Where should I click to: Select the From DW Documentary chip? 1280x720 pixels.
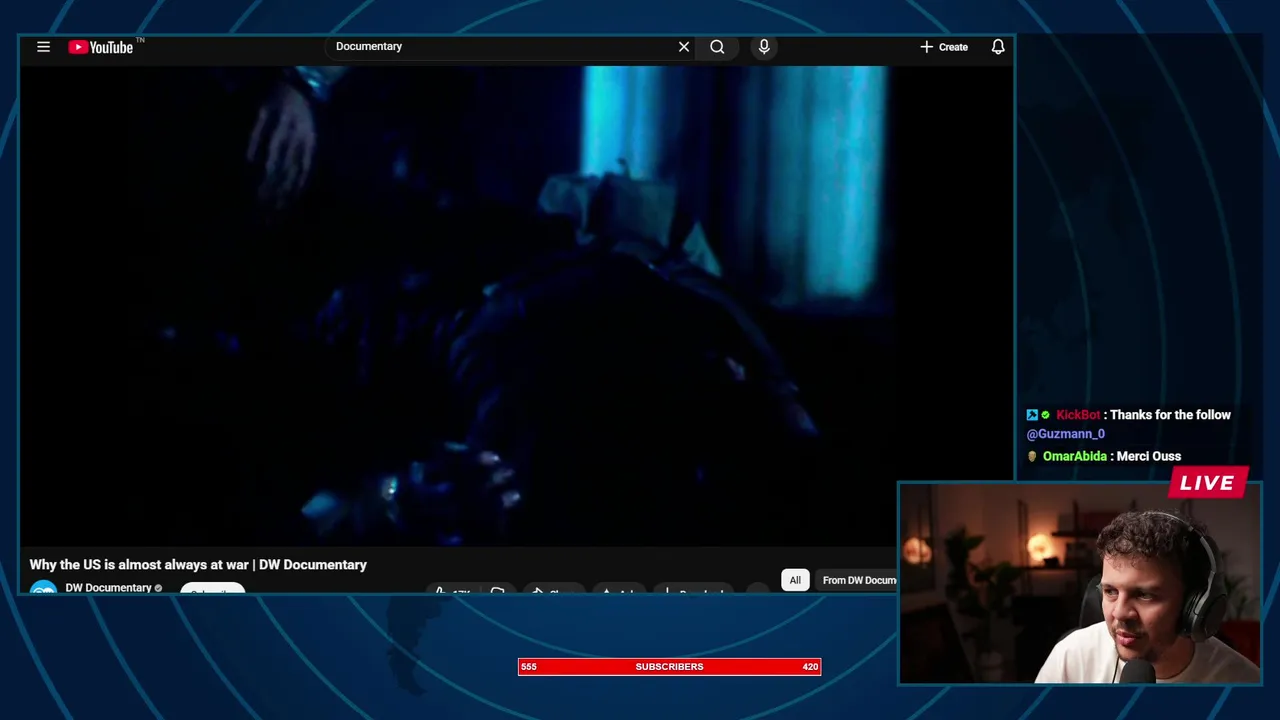(857, 580)
